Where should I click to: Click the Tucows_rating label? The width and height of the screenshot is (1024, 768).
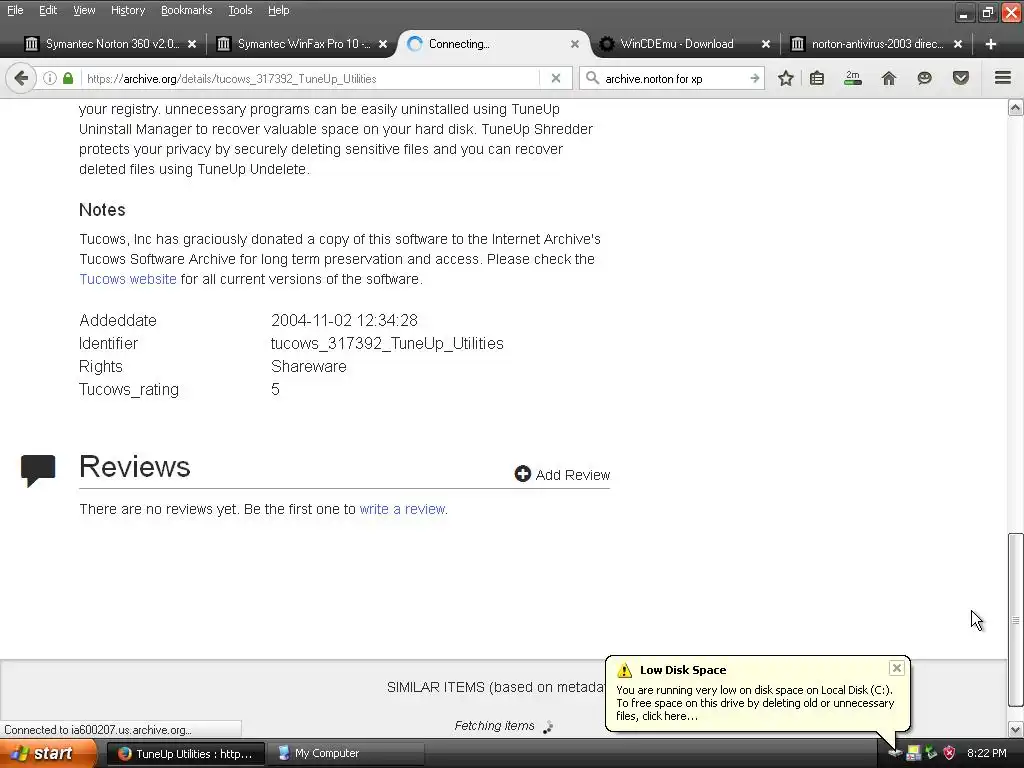[129, 390]
